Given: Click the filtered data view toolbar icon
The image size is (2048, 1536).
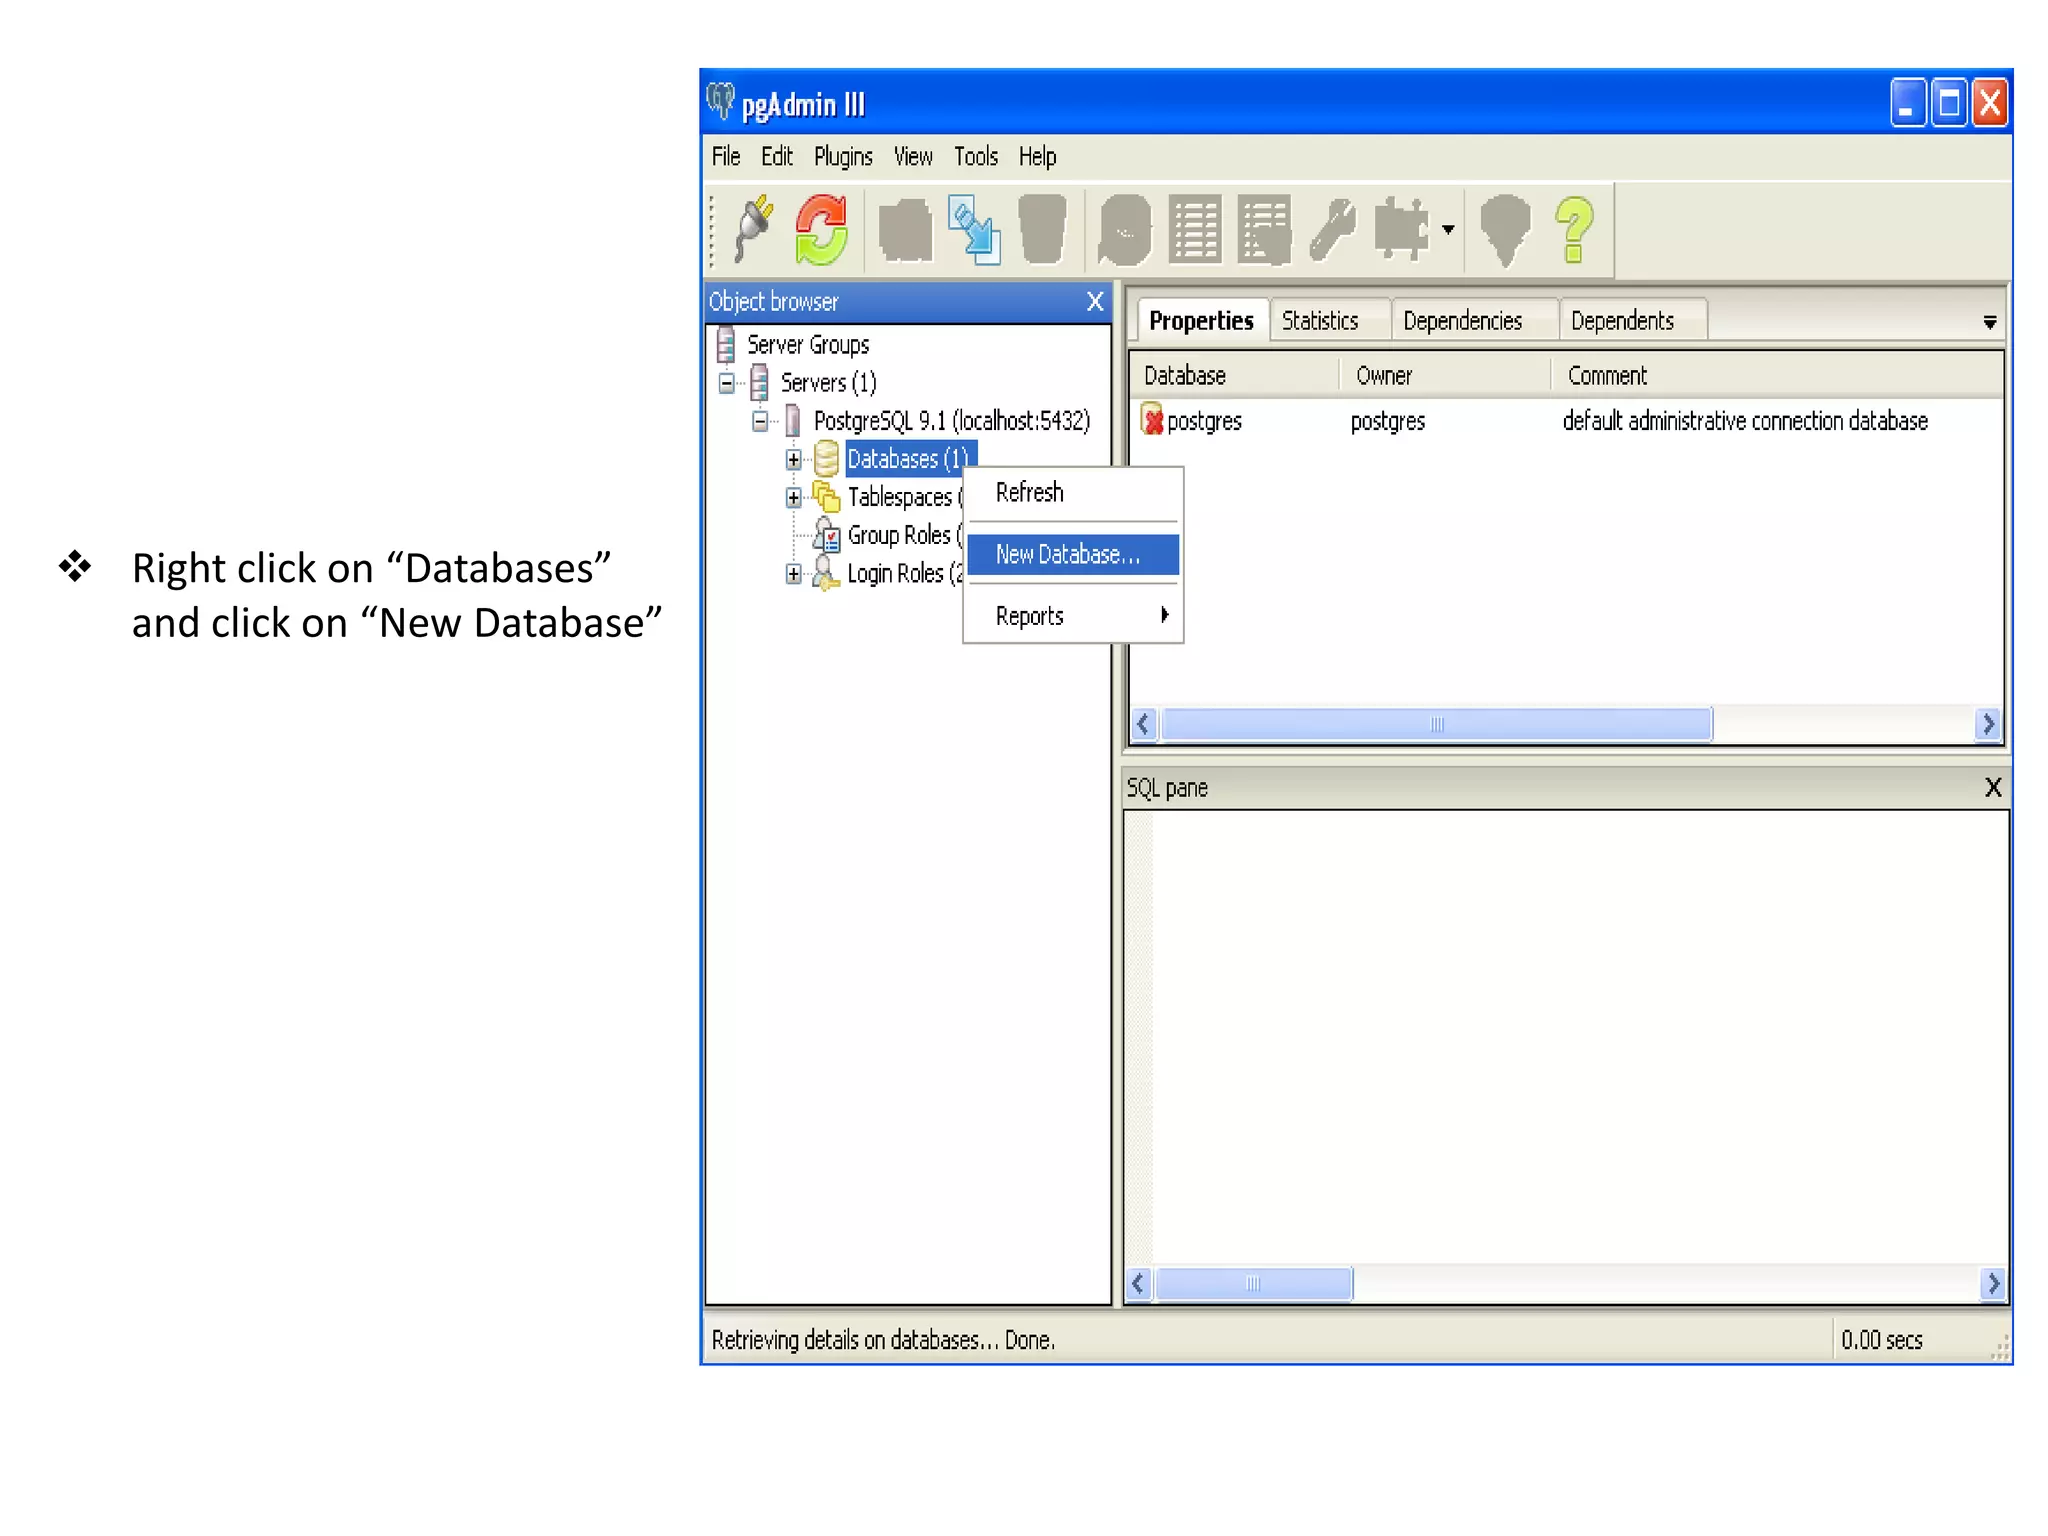Looking at the screenshot, I should click(1264, 231).
